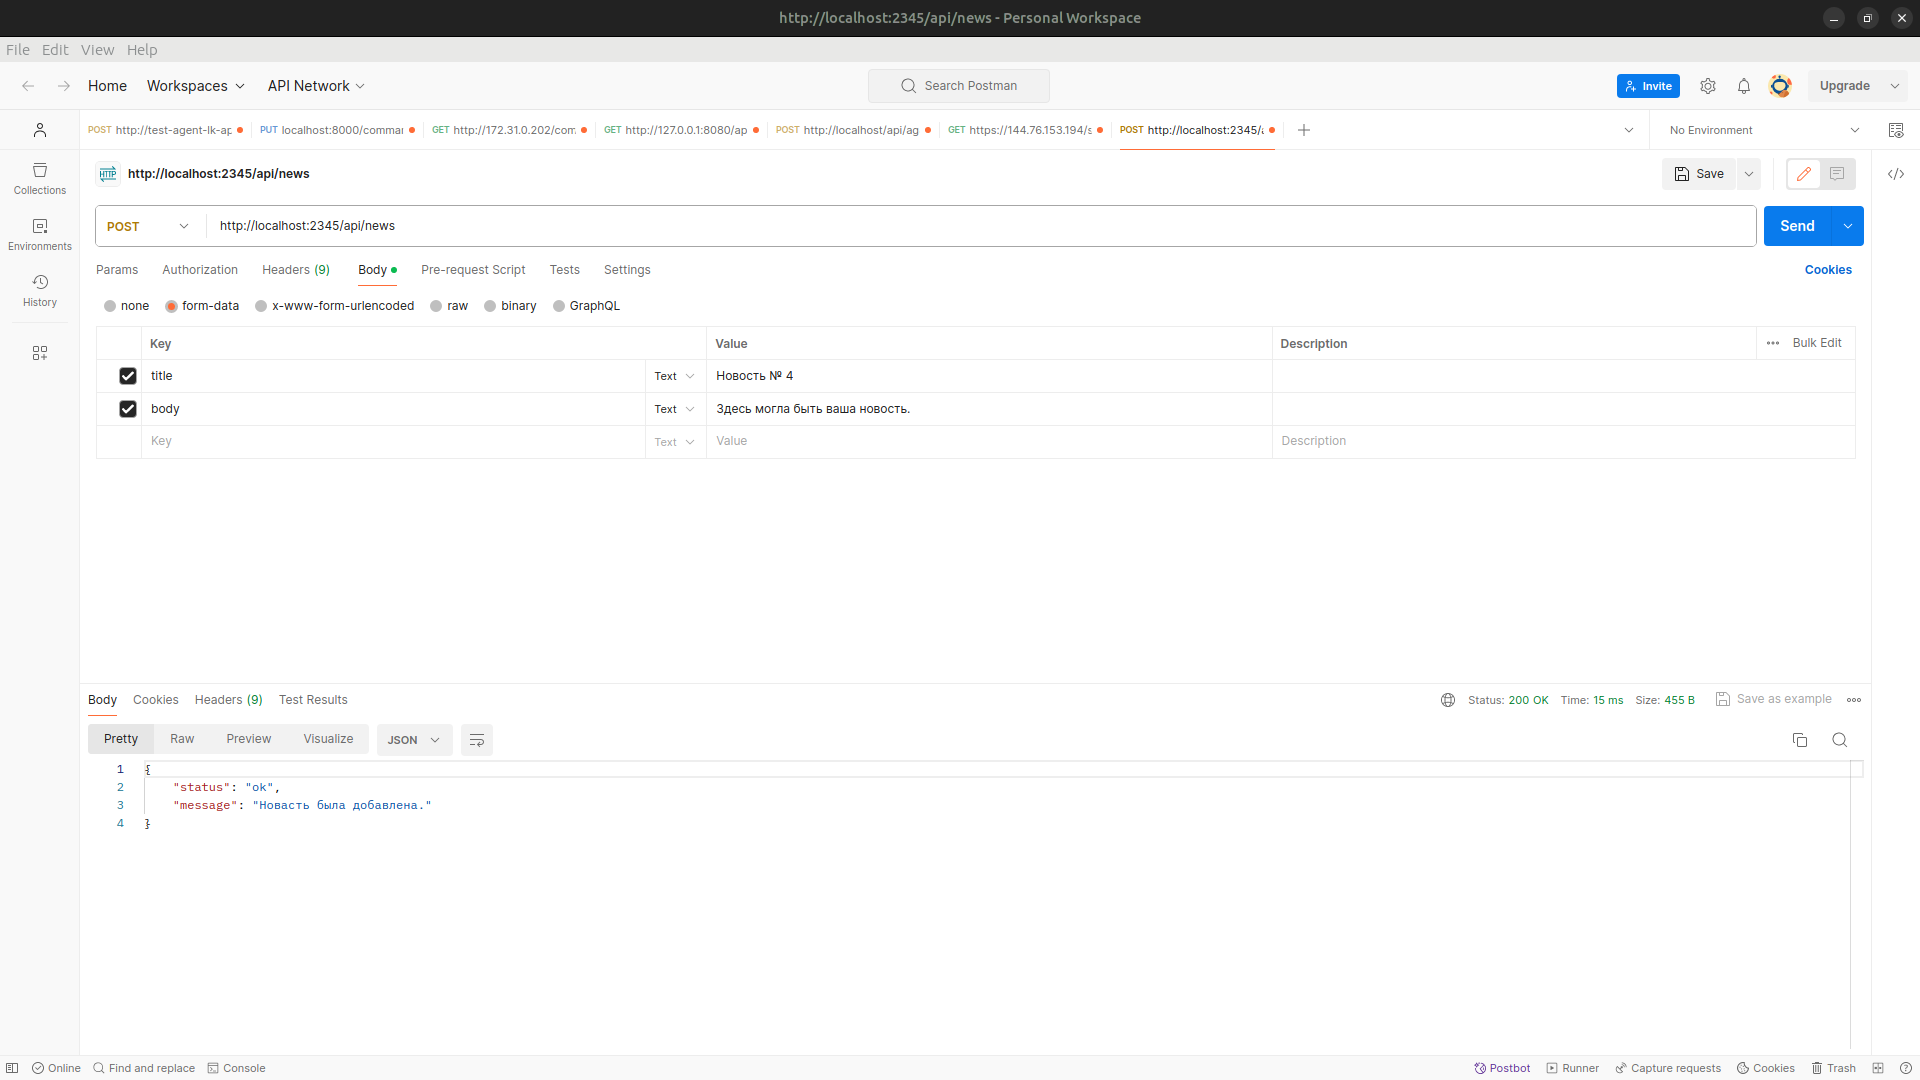Click the Cookies link

tap(1827, 270)
